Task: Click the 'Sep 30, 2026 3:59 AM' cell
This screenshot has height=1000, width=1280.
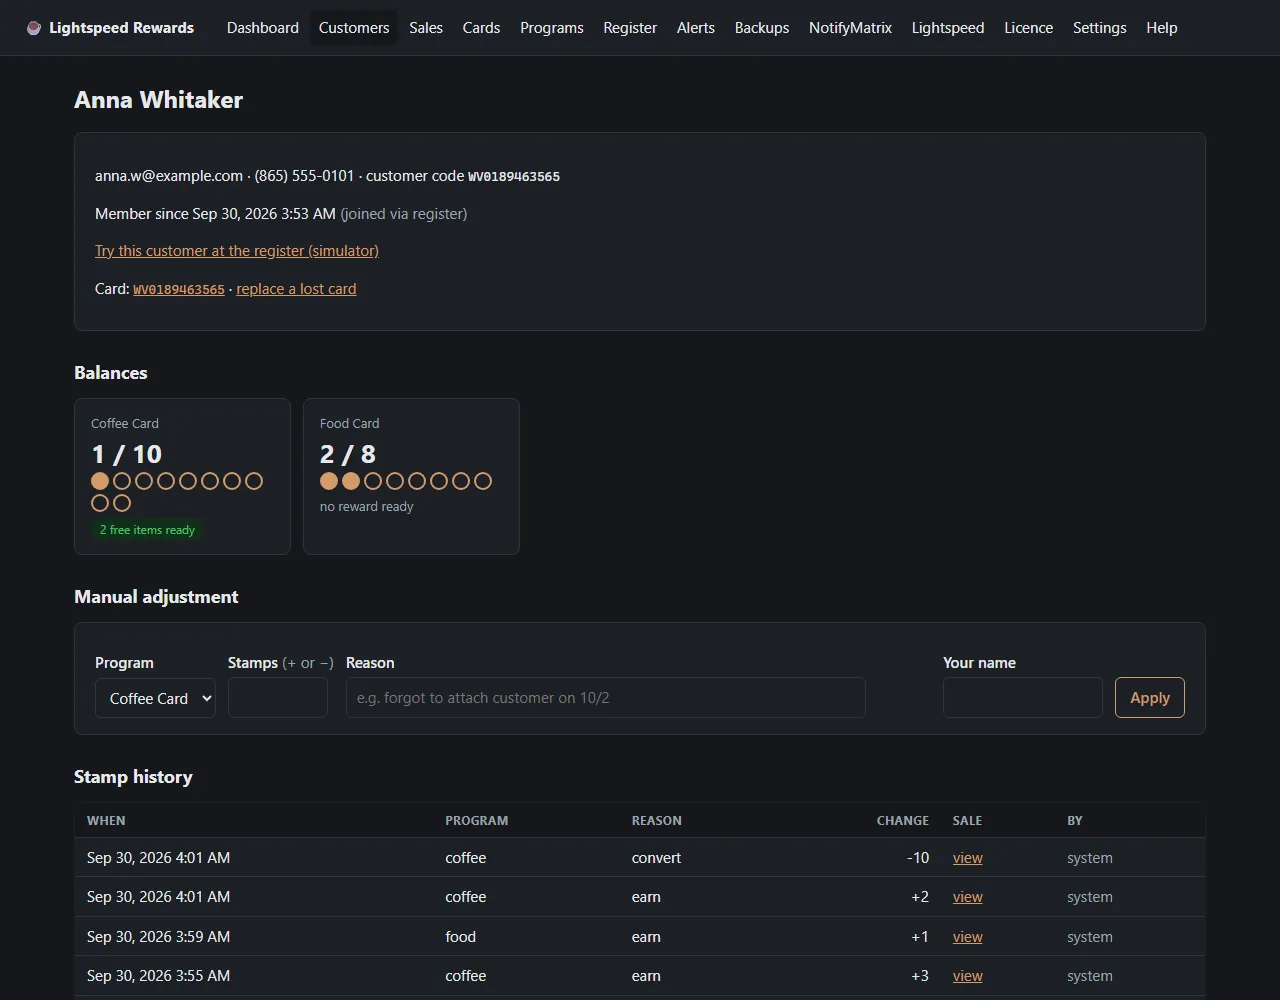Action: [x=158, y=937]
